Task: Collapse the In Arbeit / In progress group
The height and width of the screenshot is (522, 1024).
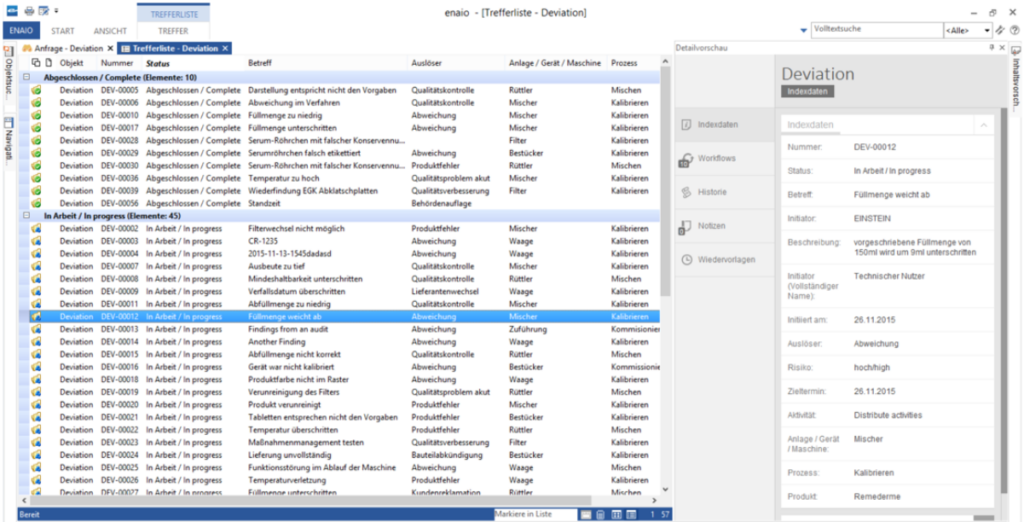Action: click(25, 215)
